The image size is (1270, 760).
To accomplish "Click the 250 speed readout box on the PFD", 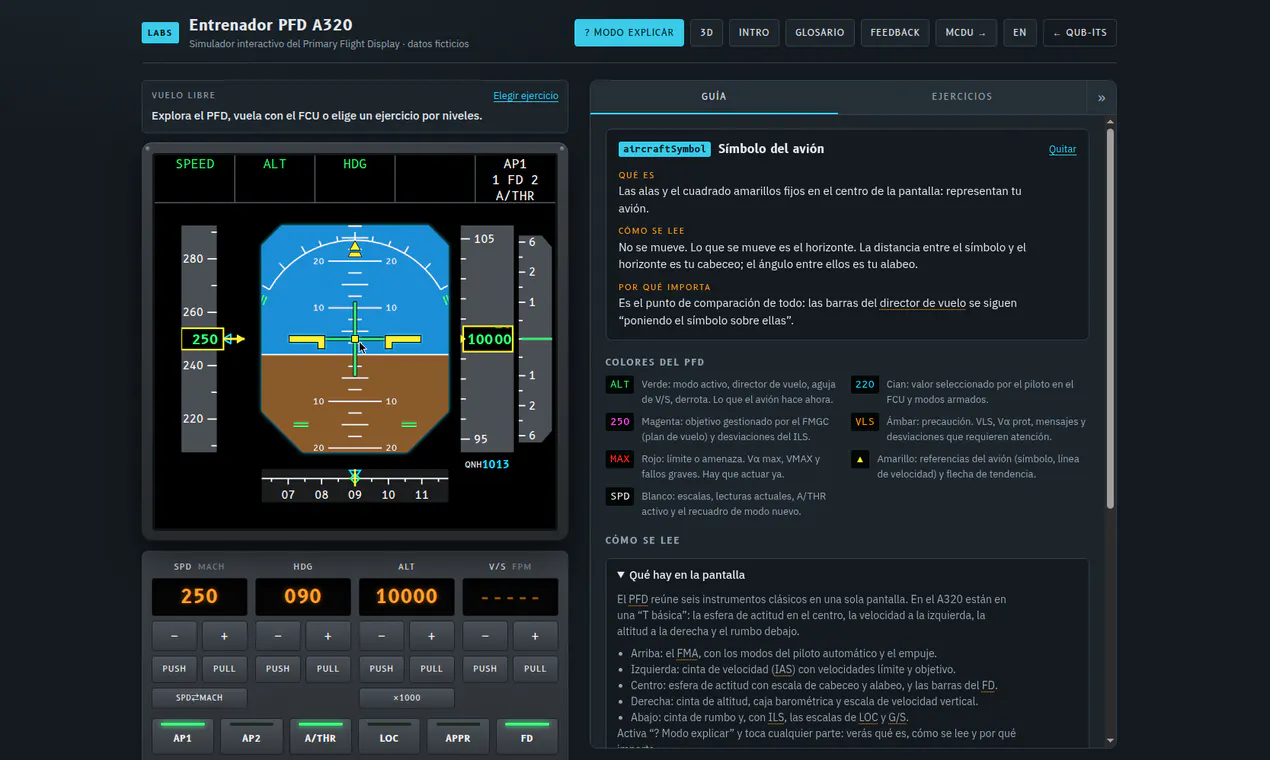I will 202,339.
